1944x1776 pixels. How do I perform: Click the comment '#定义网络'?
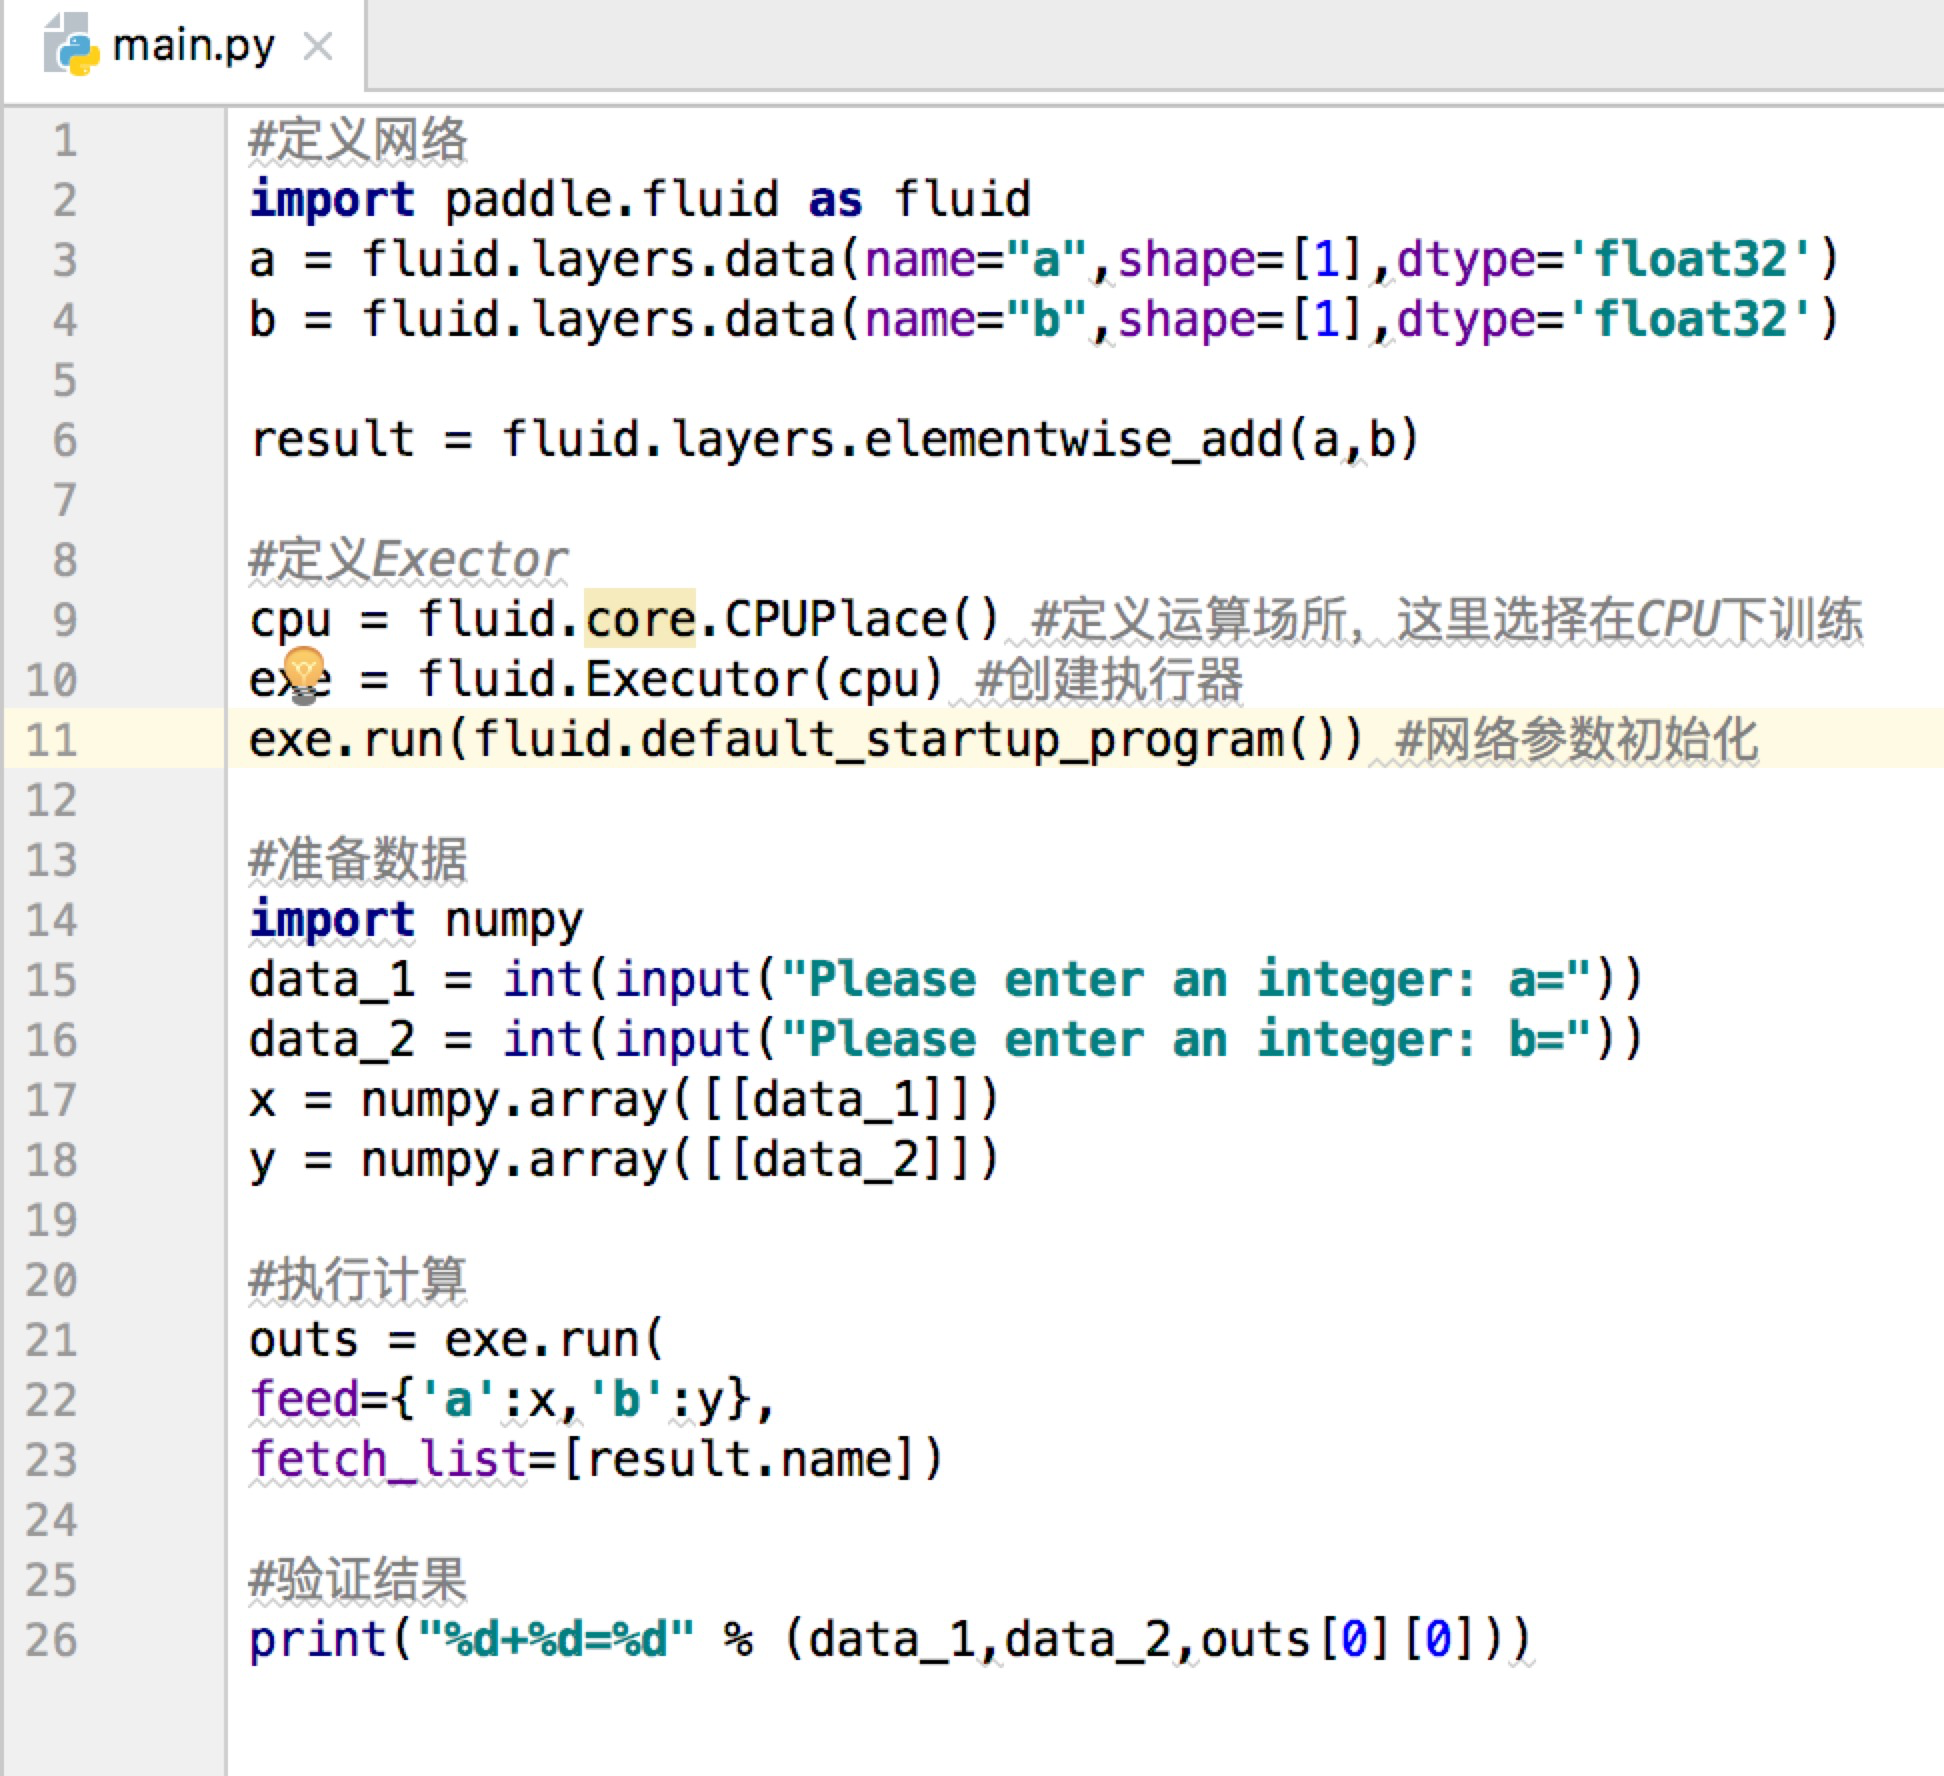(x=358, y=140)
